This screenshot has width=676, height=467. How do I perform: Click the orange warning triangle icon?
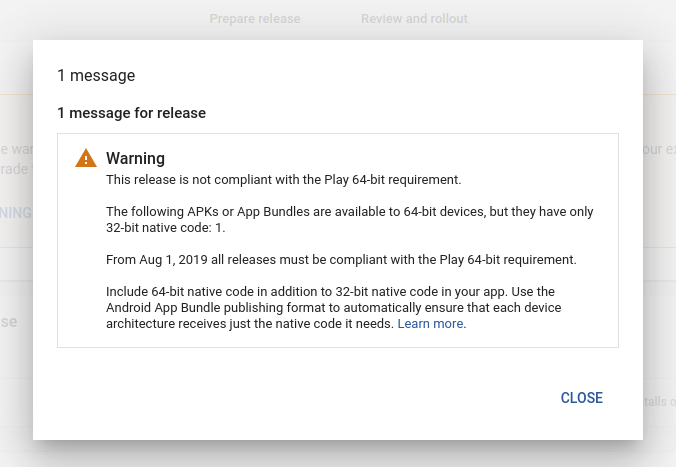[86, 158]
